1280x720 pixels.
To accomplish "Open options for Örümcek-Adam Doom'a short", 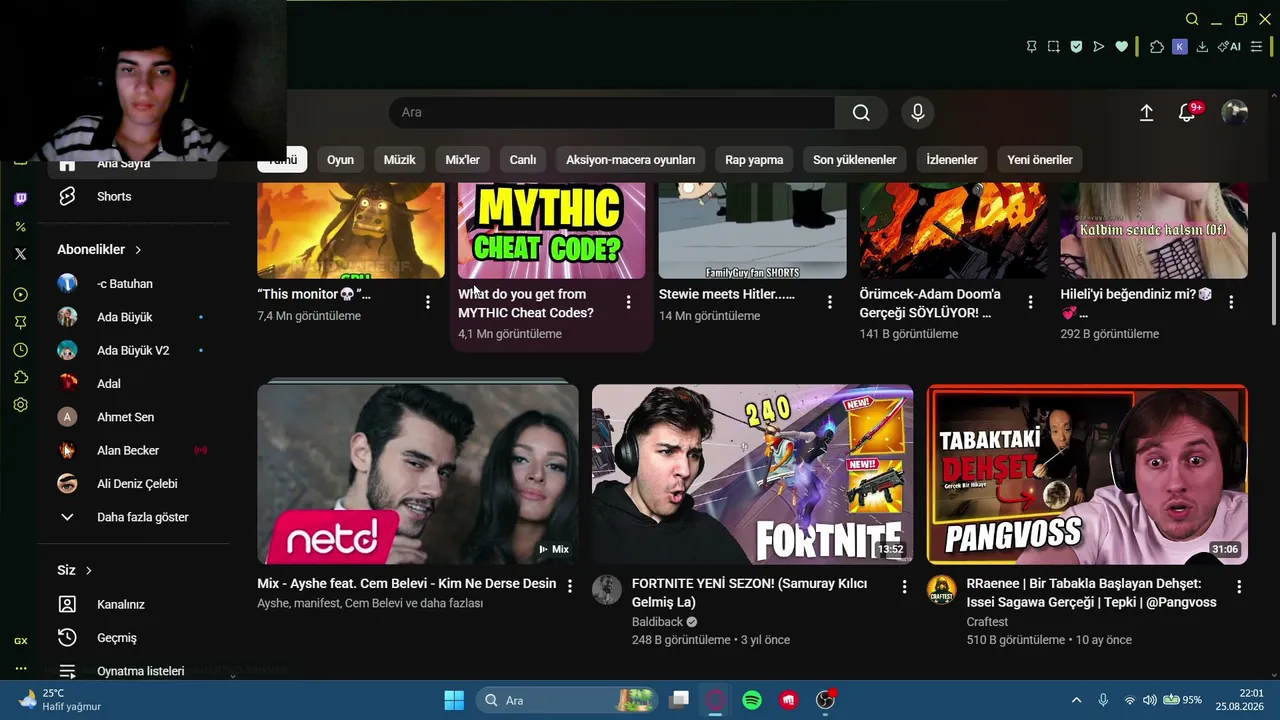I will 1031,301.
